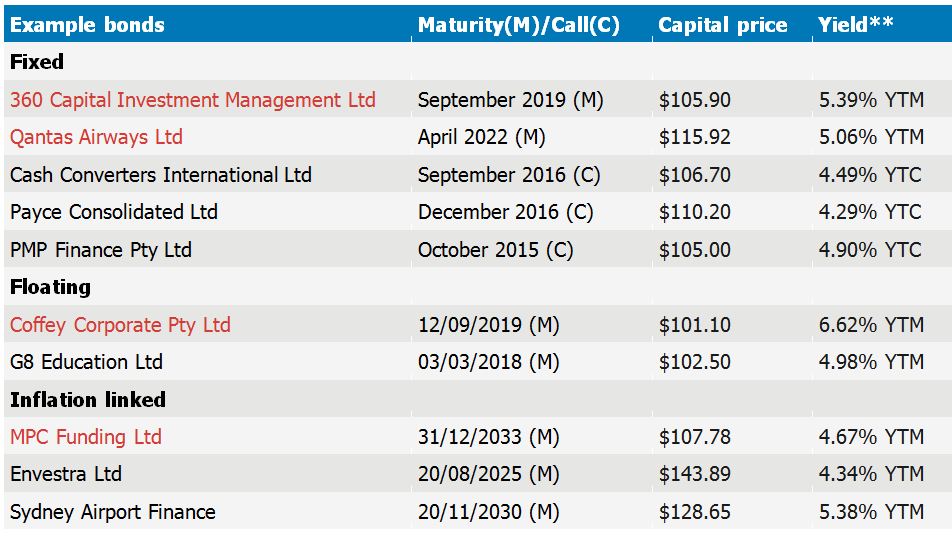Image resolution: width=952 pixels, height=538 pixels.
Task: Follow the MPC Funding Ltd link
Action: pyautogui.click(x=85, y=437)
